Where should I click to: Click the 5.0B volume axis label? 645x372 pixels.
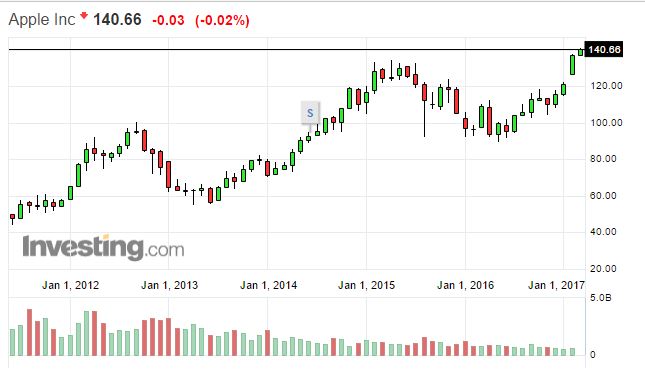(601, 298)
